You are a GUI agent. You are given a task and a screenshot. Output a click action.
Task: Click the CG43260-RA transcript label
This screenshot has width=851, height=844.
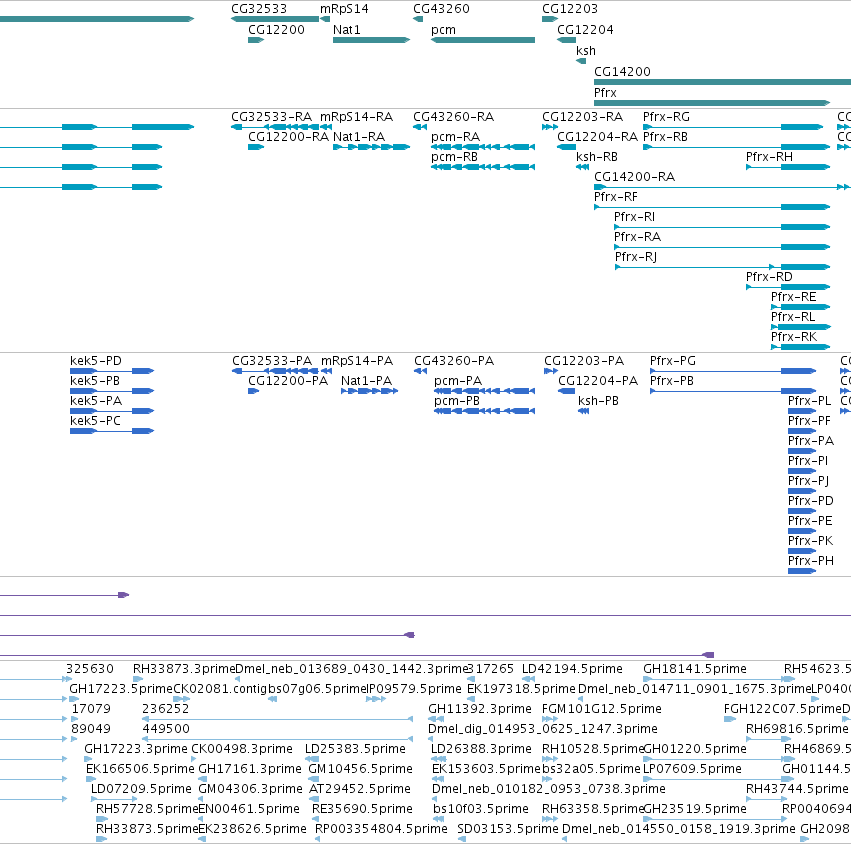(x=453, y=117)
